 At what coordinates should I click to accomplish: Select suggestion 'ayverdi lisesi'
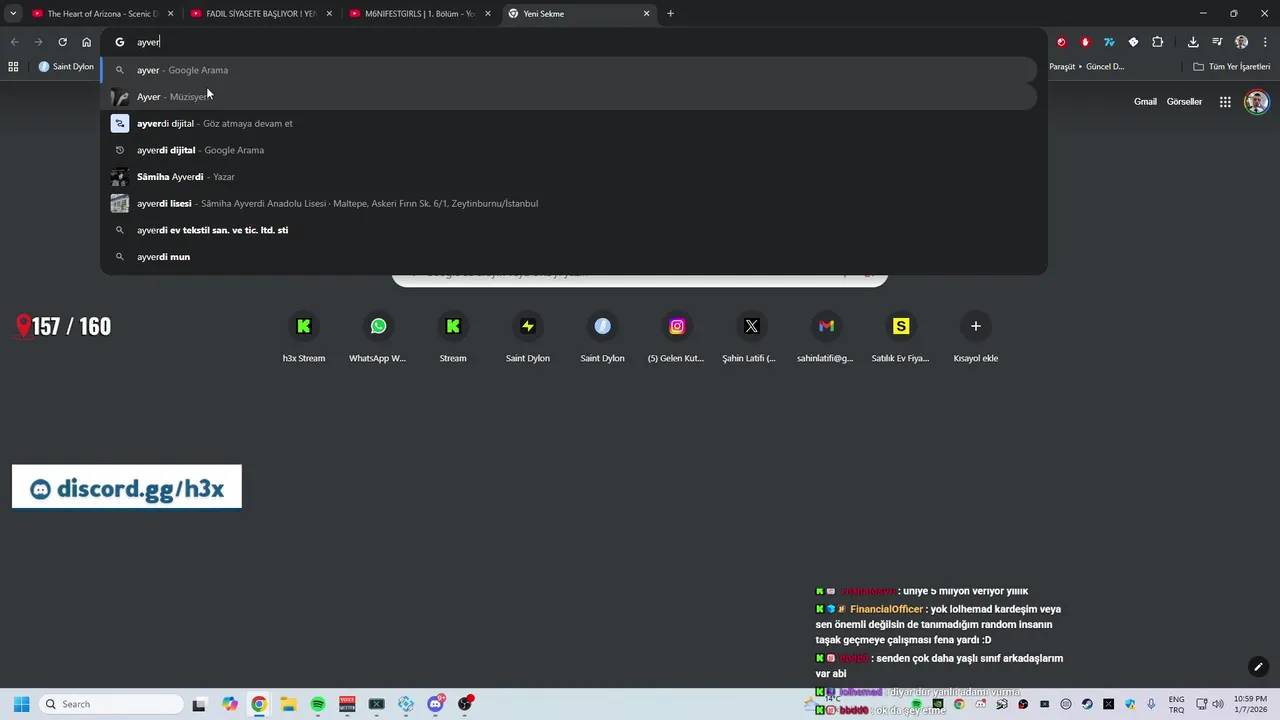[x=568, y=203]
